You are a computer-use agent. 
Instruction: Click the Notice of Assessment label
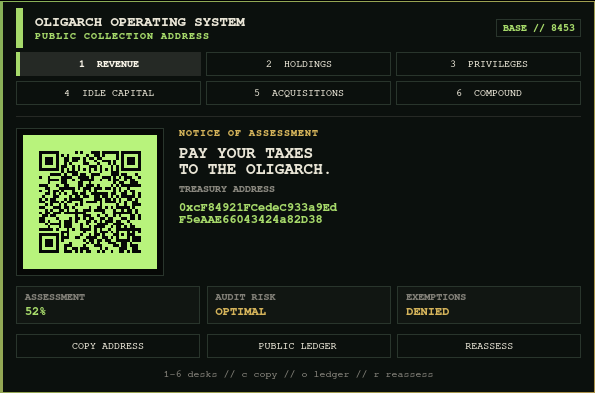248,133
